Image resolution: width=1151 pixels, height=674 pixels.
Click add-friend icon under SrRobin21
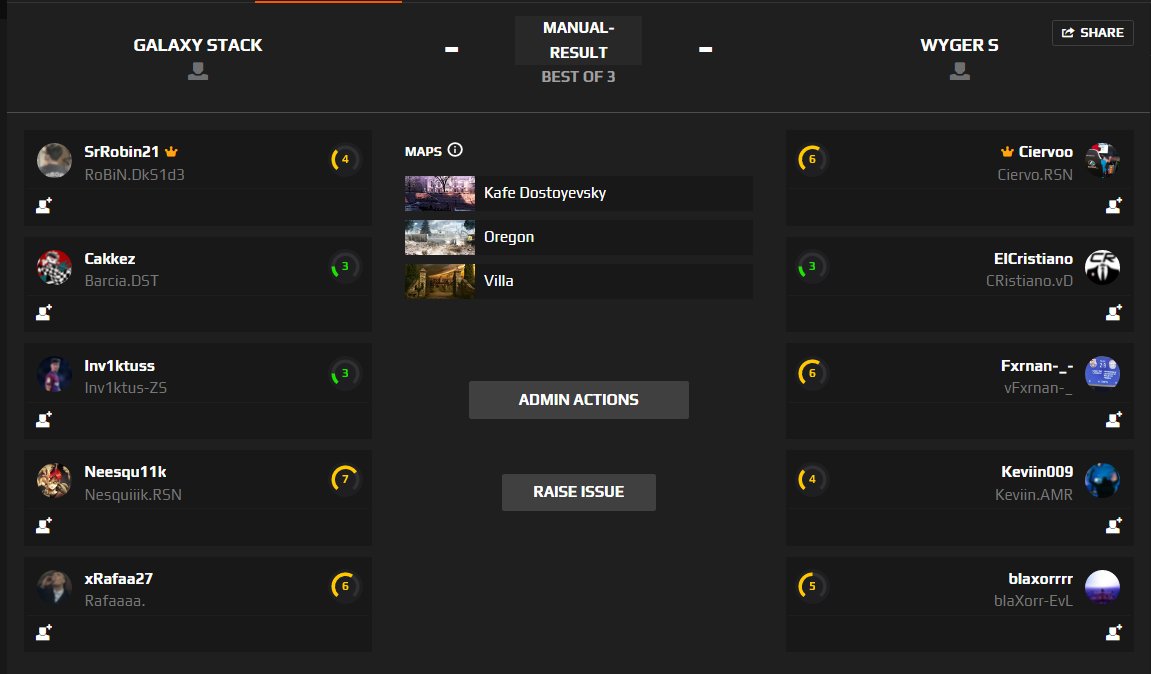tap(44, 206)
